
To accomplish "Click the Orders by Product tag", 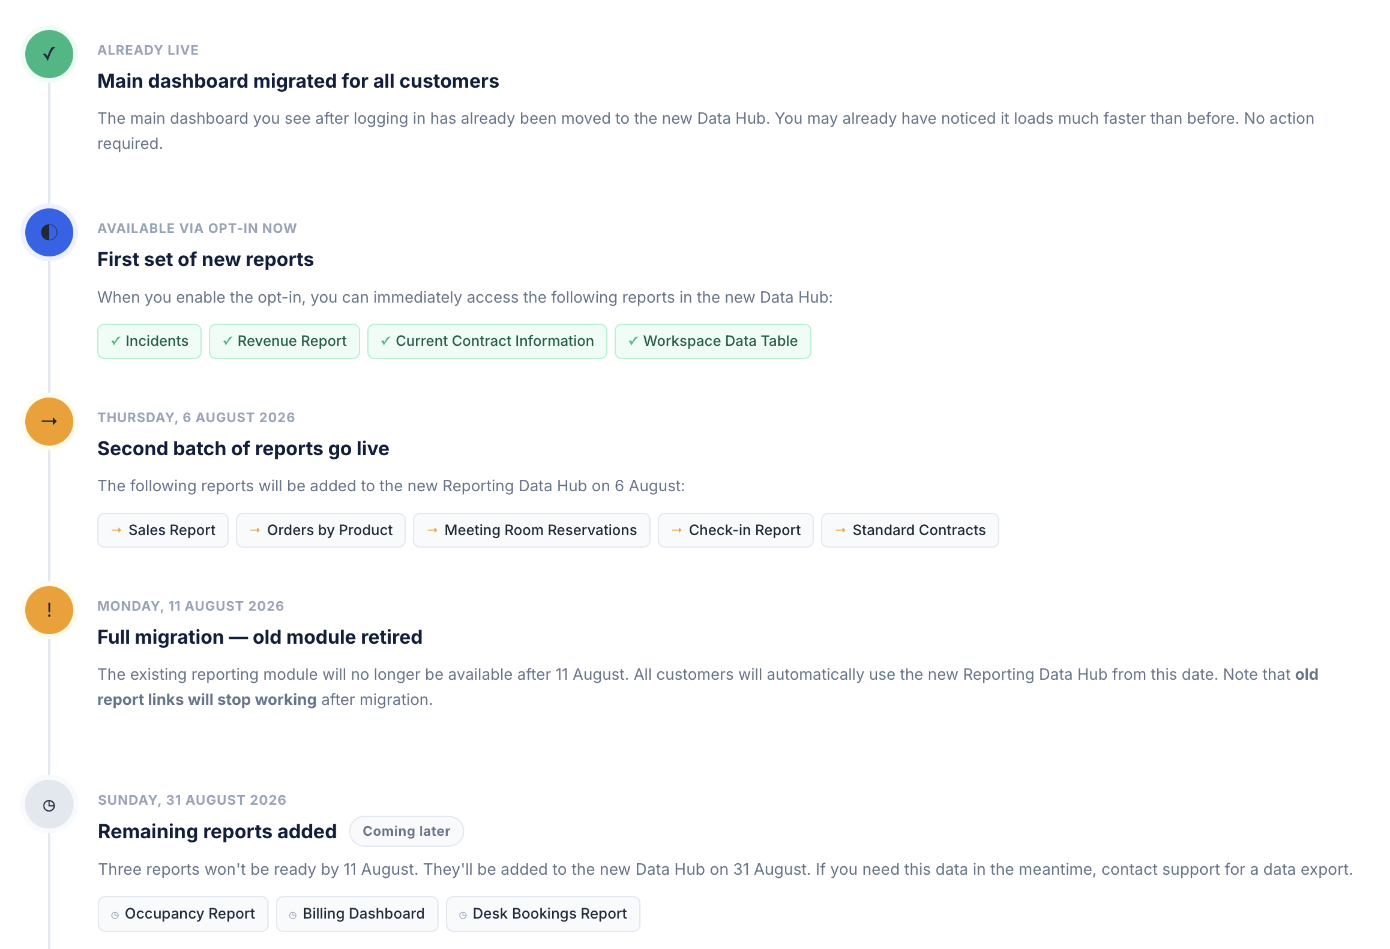I will click(321, 530).
